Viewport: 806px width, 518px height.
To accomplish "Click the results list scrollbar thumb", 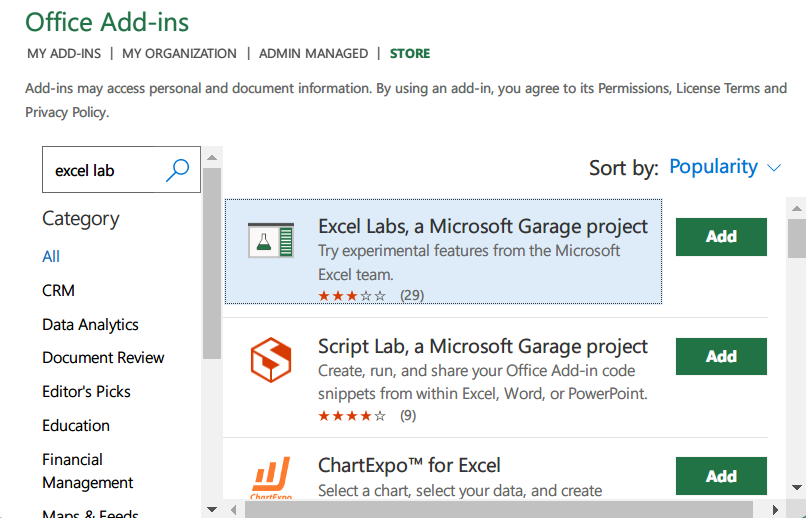I will [797, 238].
